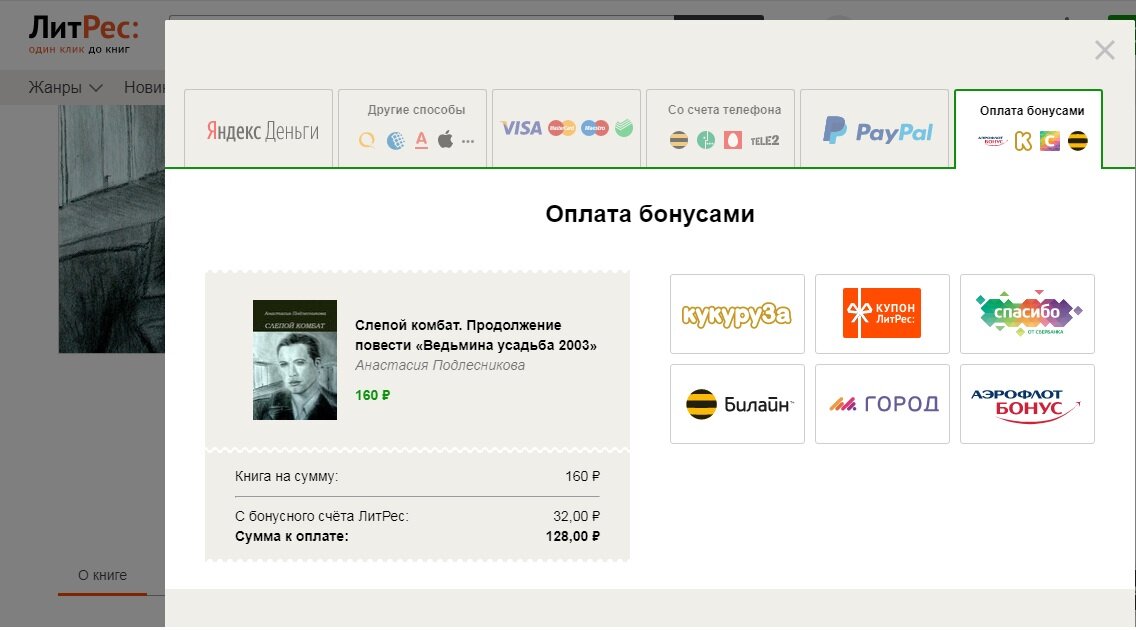Screen dimensions: 1136x630
Task: Select the Visa card icon
Action: point(521,129)
